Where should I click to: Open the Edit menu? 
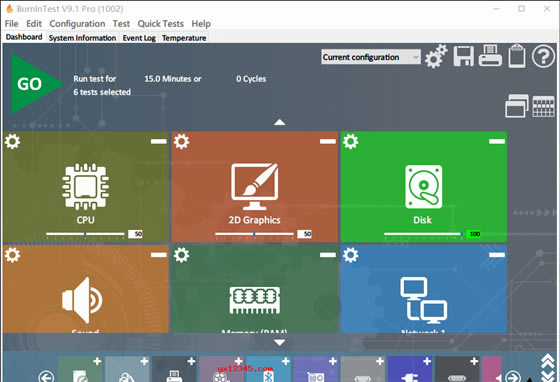click(x=34, y=24)
